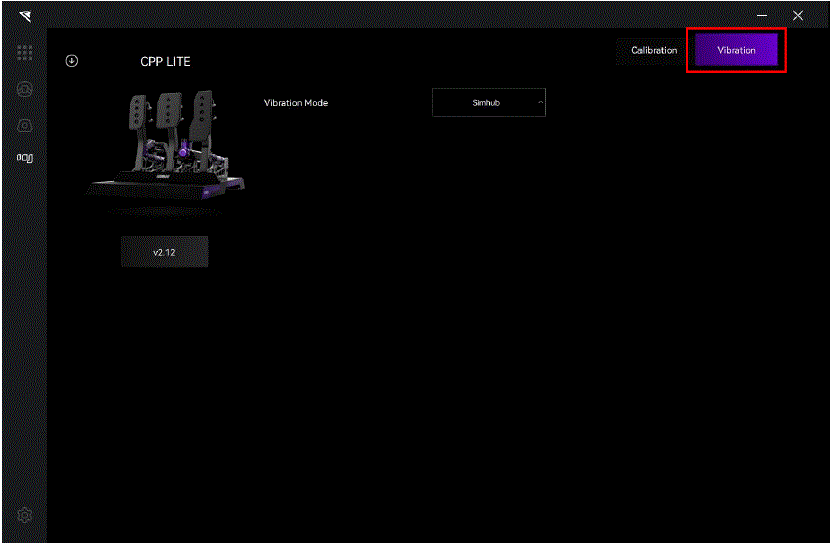
Task: Click the firmware download arrow icon
Action: pos(71,61)
